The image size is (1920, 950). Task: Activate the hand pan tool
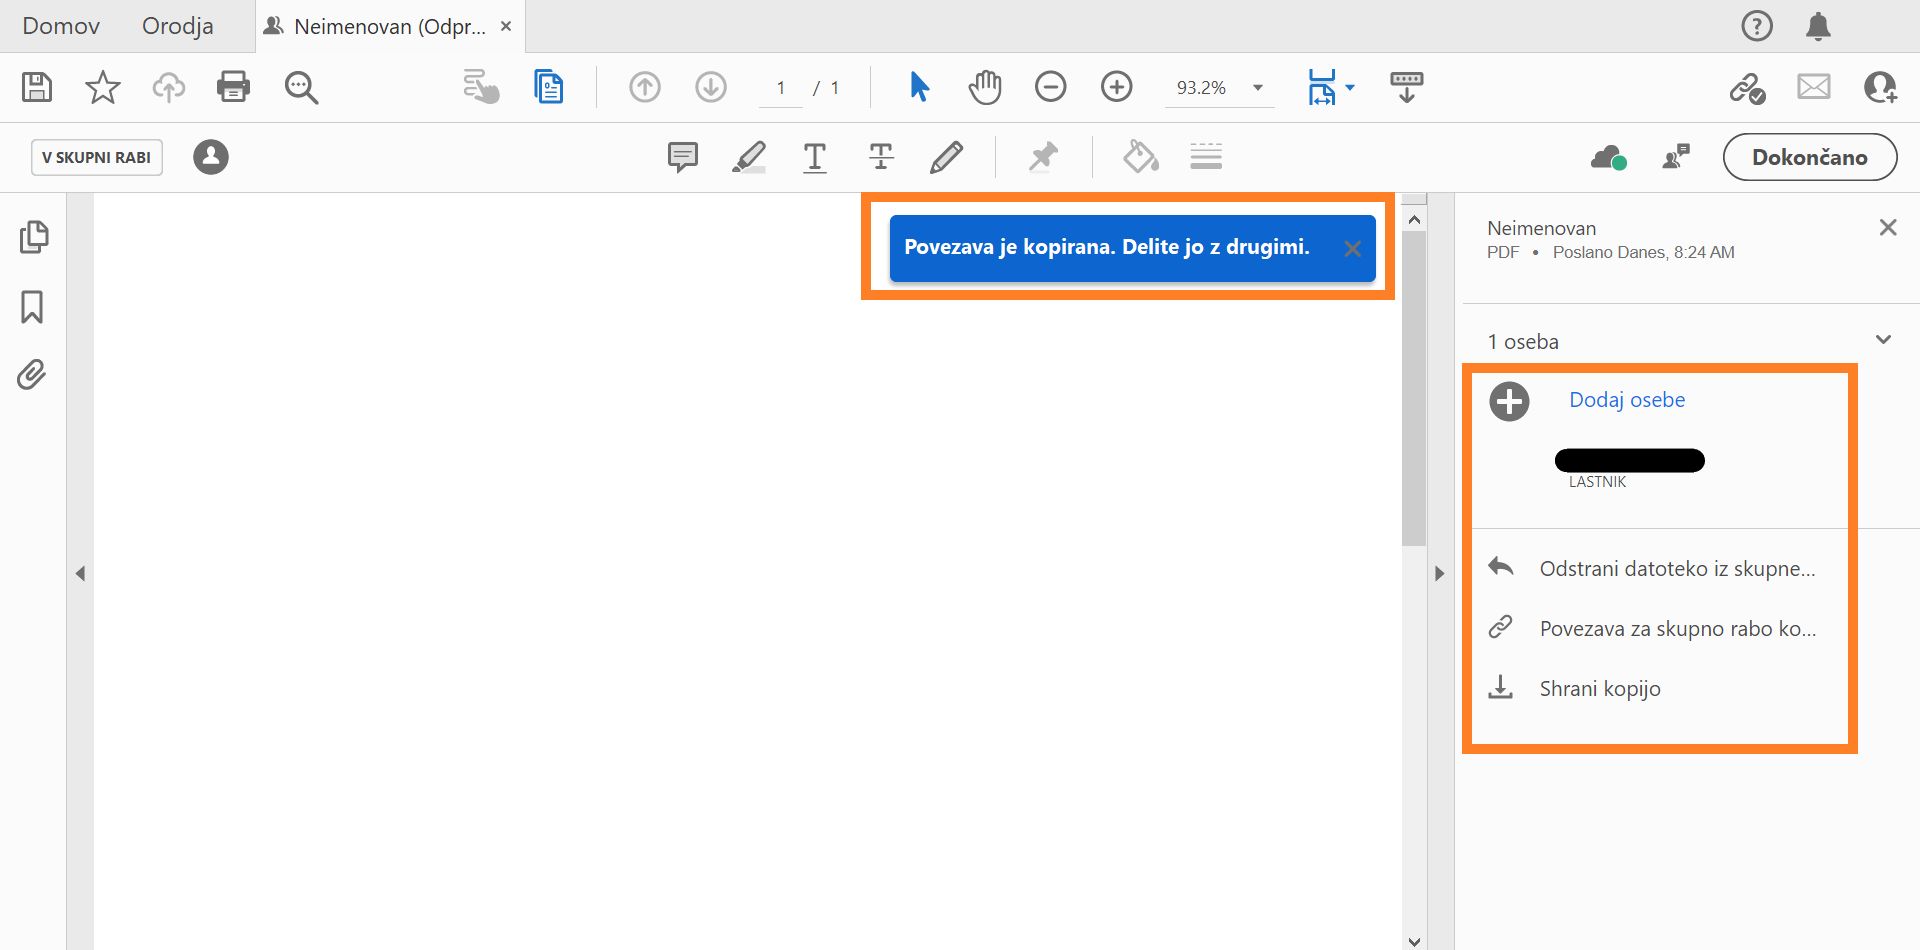click(985, 87)
